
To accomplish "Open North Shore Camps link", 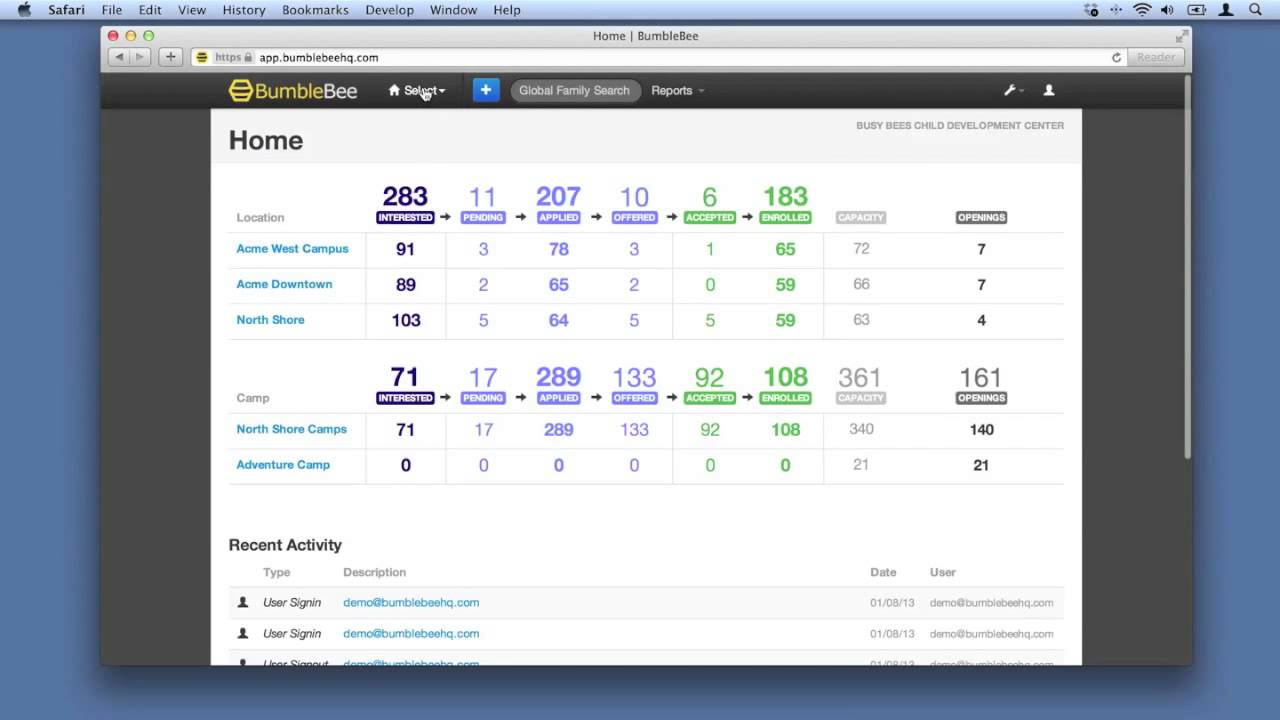I will click(291, 429).
